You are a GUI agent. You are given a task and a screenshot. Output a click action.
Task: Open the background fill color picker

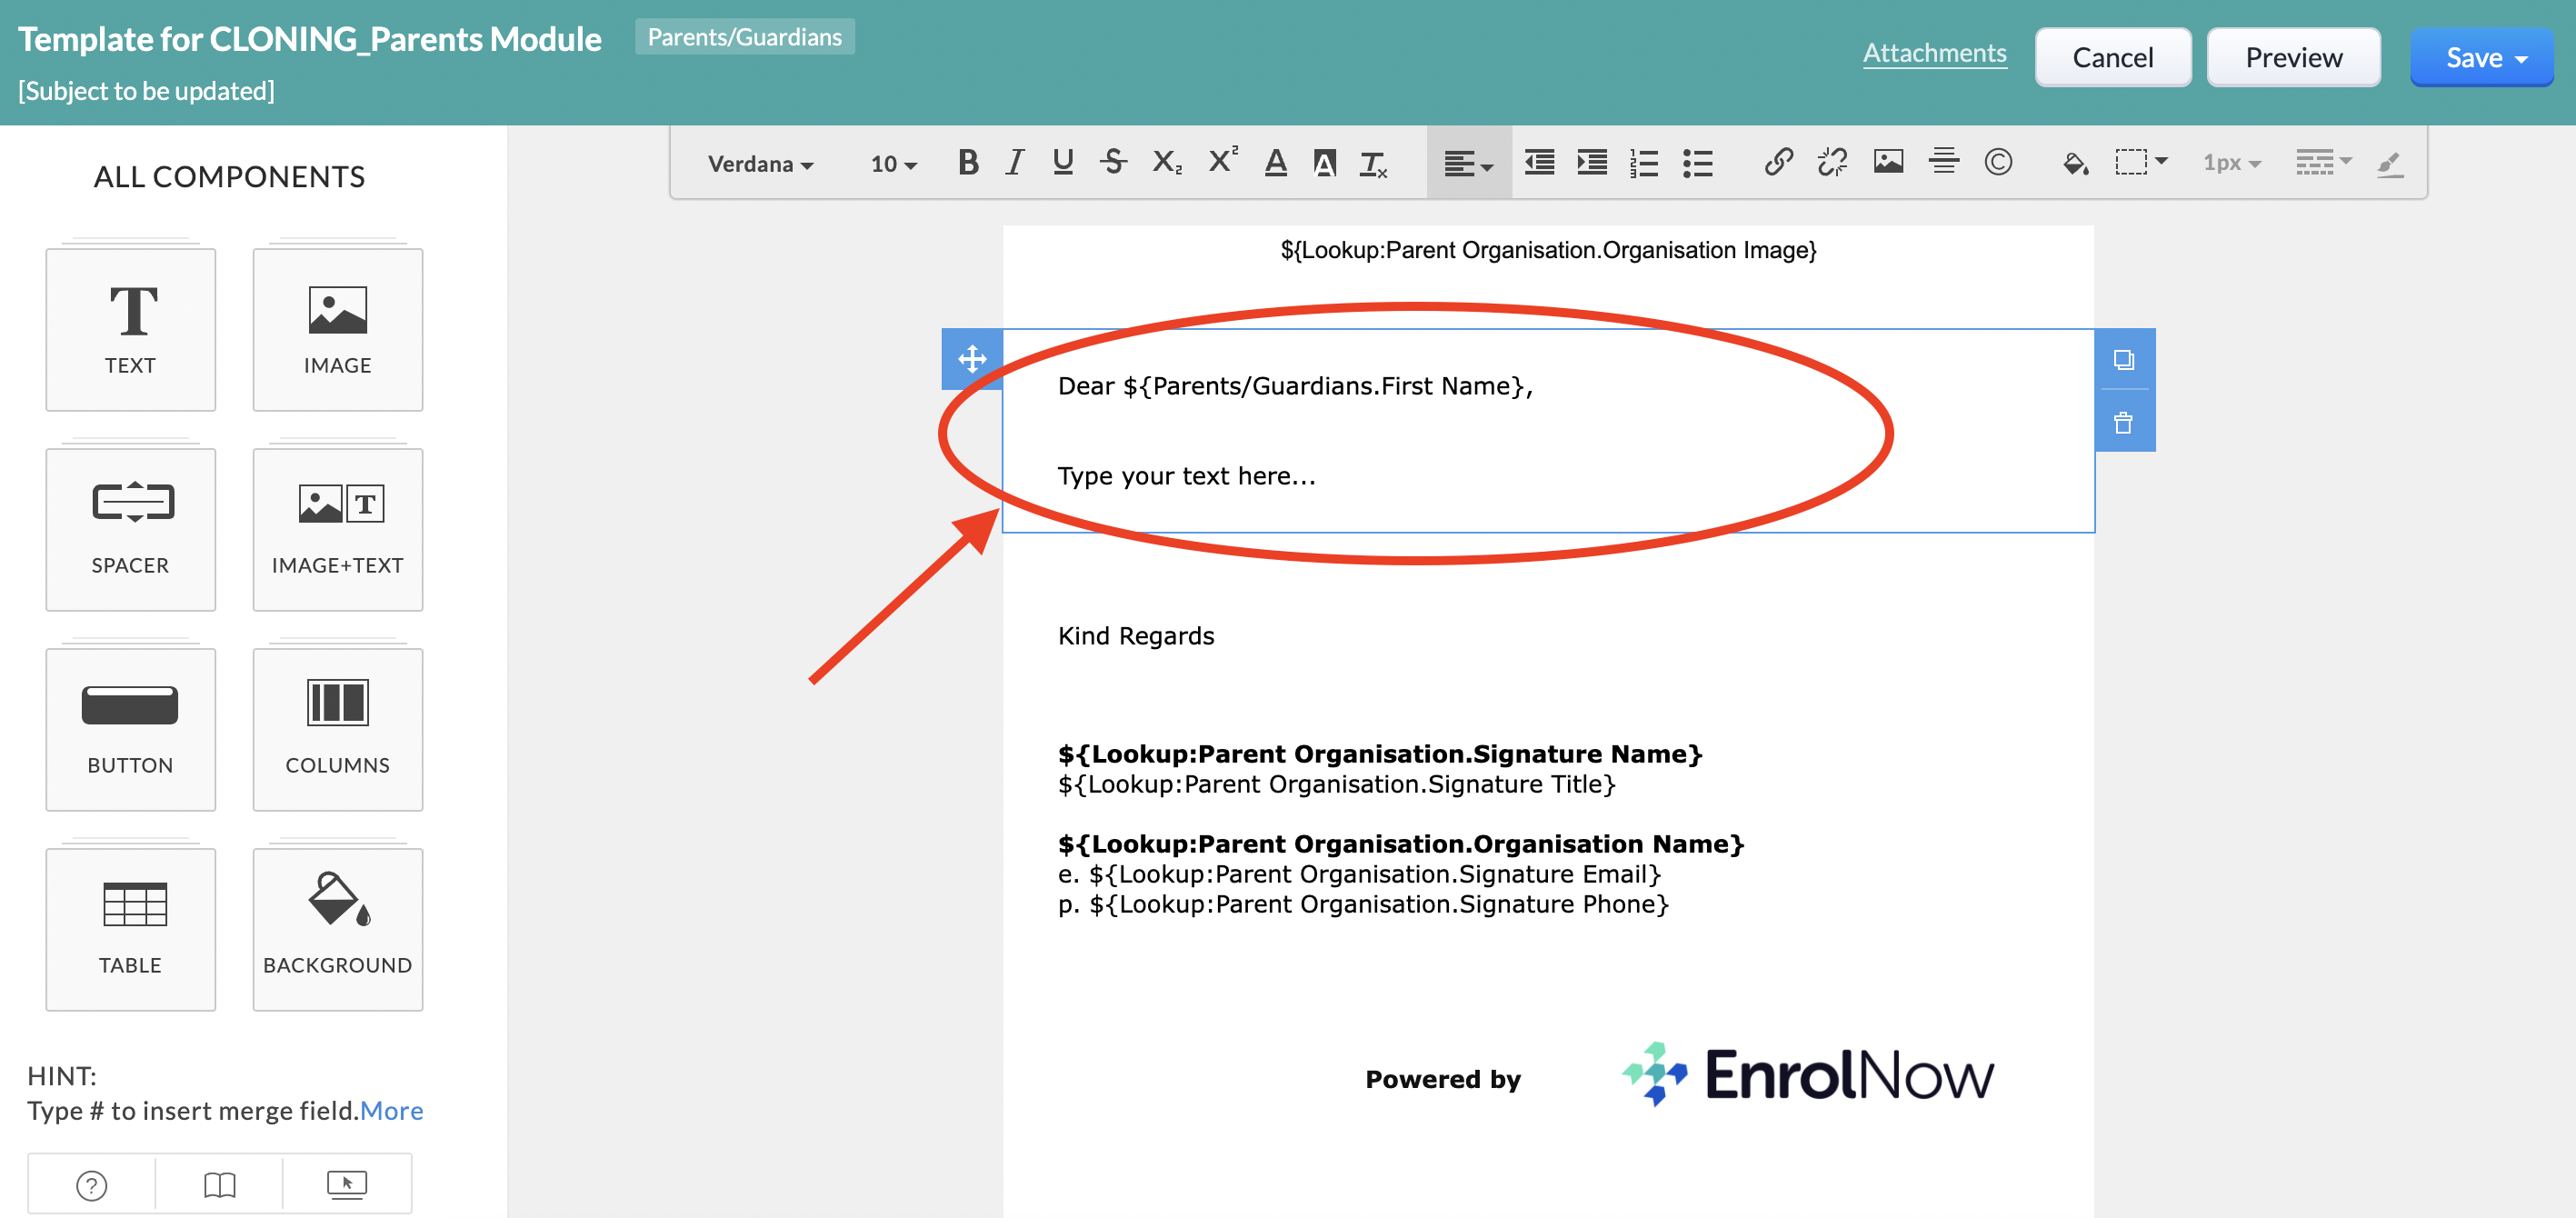[x=2075, y=162]
